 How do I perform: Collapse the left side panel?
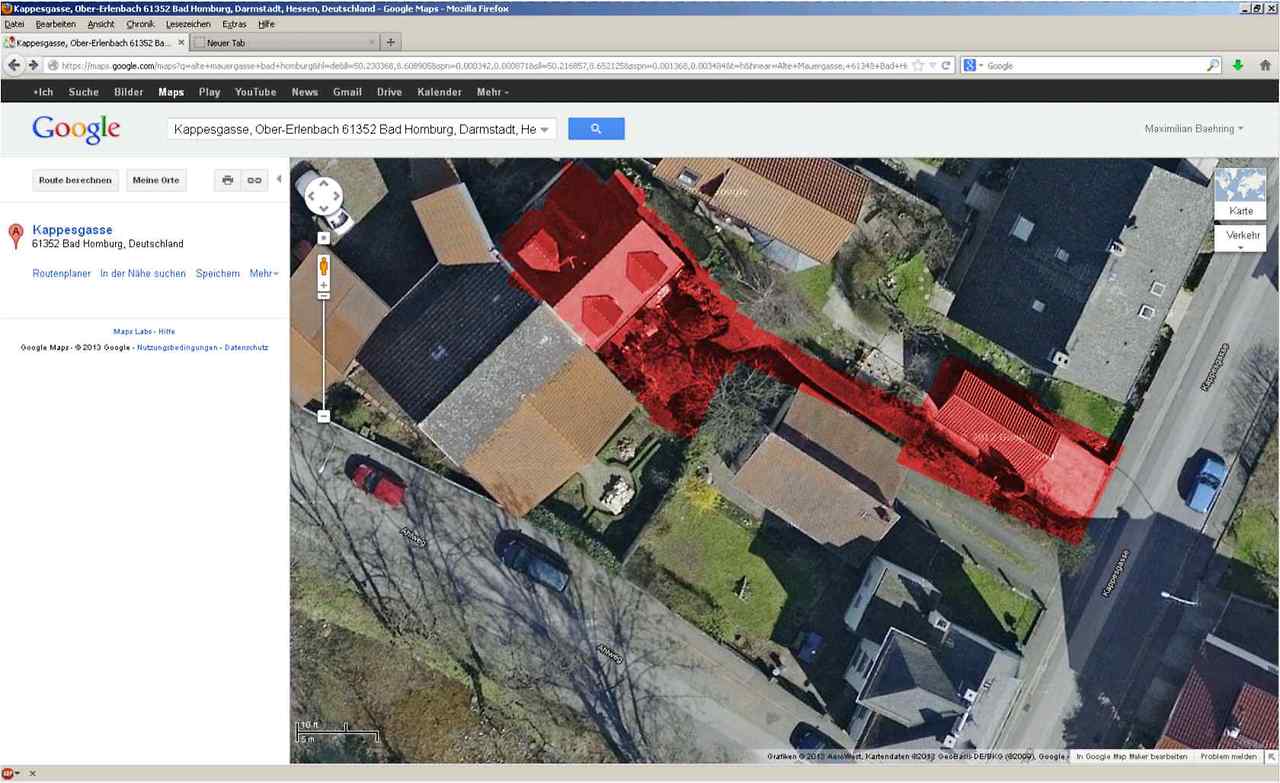click(279, 180)
